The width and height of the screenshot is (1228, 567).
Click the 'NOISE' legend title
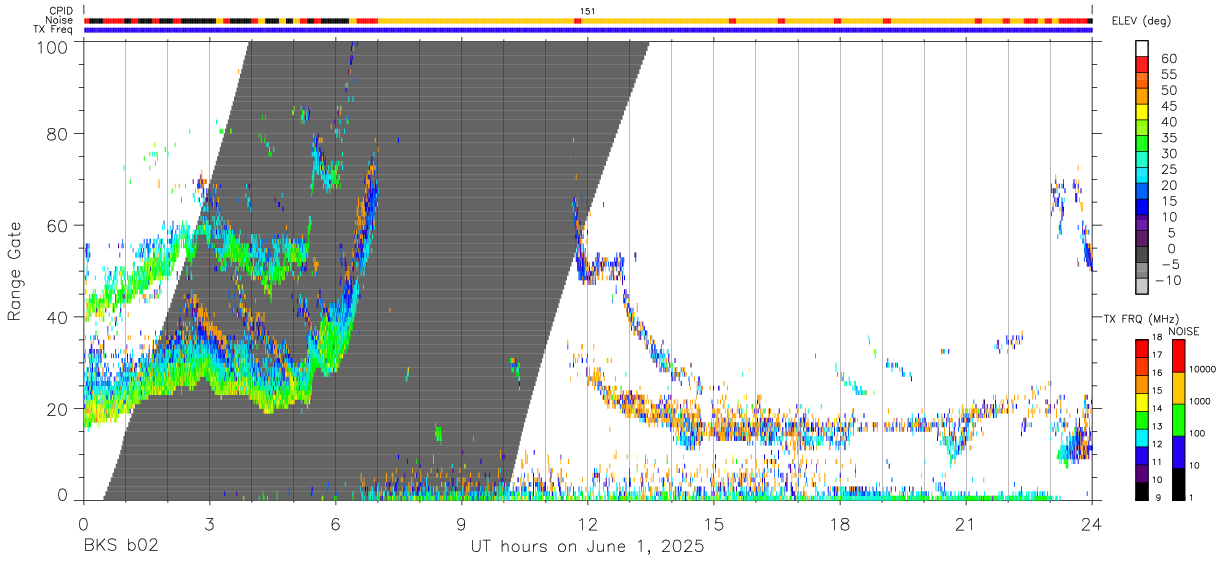click(x=1183, y=331)
